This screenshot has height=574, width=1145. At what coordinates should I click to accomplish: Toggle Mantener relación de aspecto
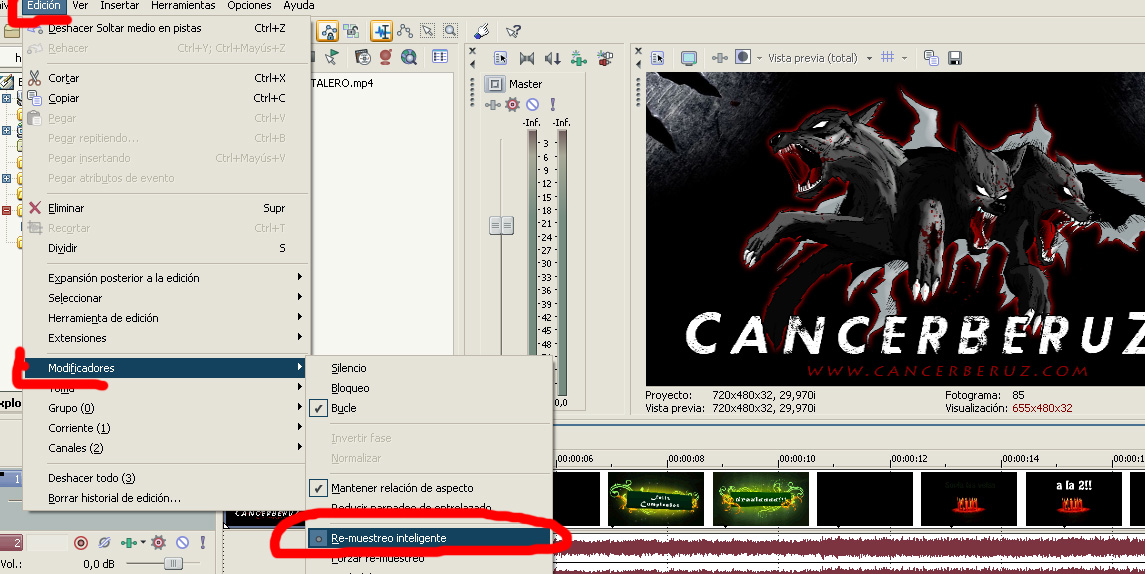pyautogui.click(x=318, y=488)
